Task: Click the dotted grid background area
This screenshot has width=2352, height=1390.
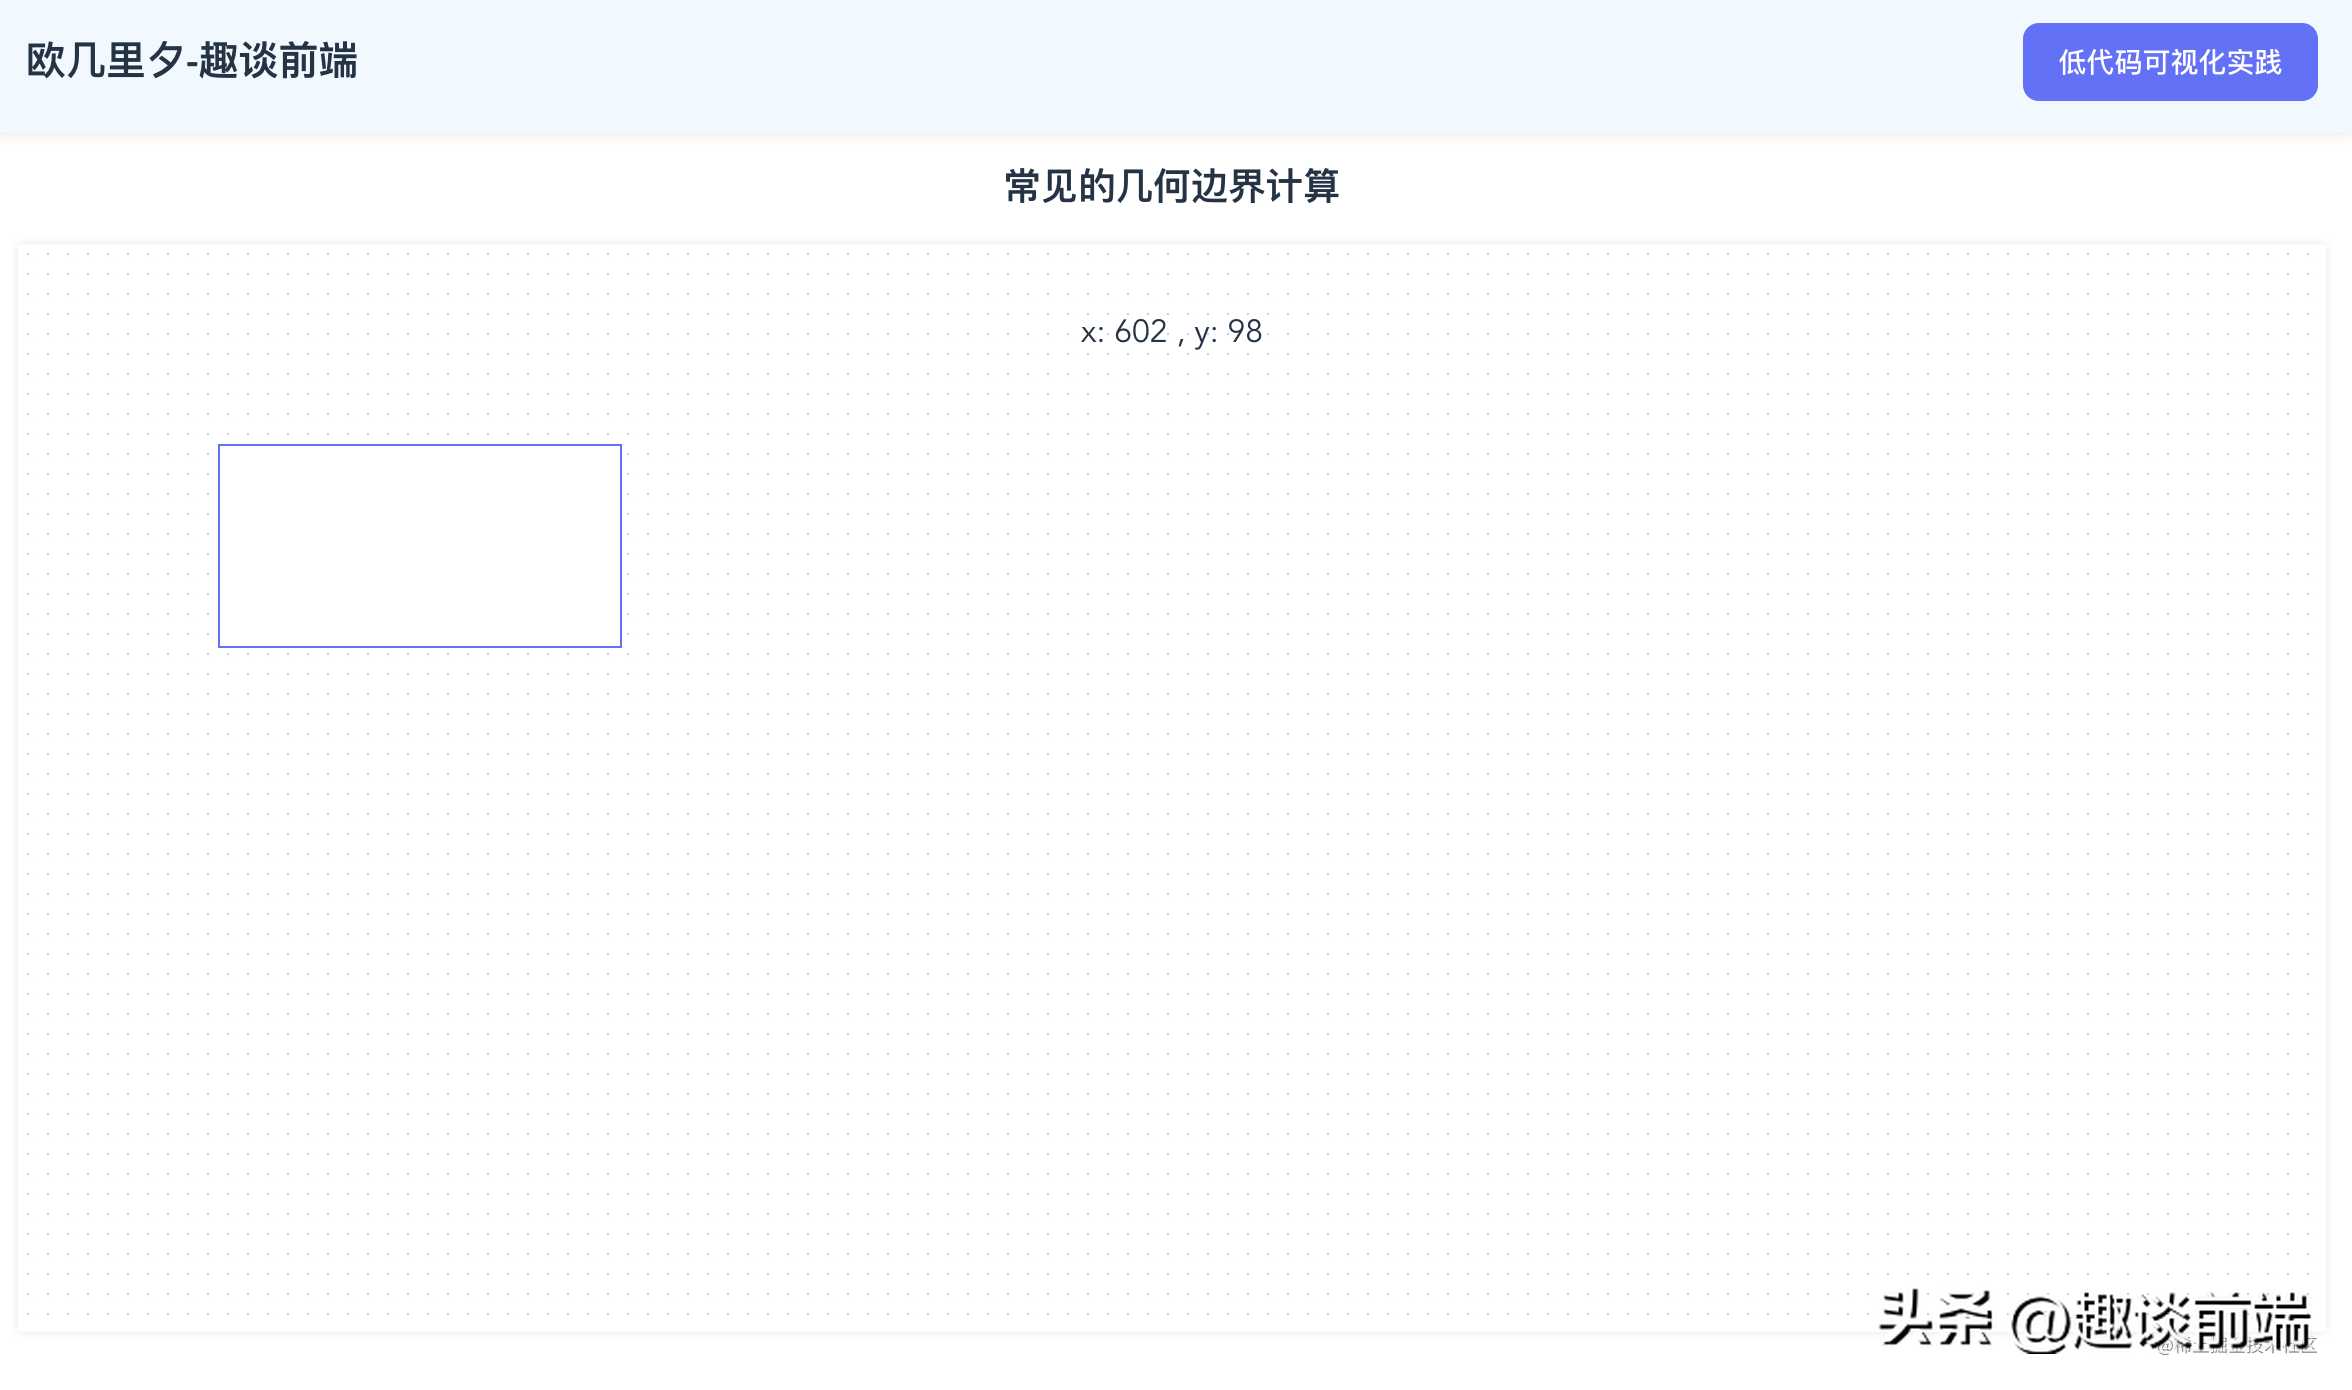Action: point(1176,827)
